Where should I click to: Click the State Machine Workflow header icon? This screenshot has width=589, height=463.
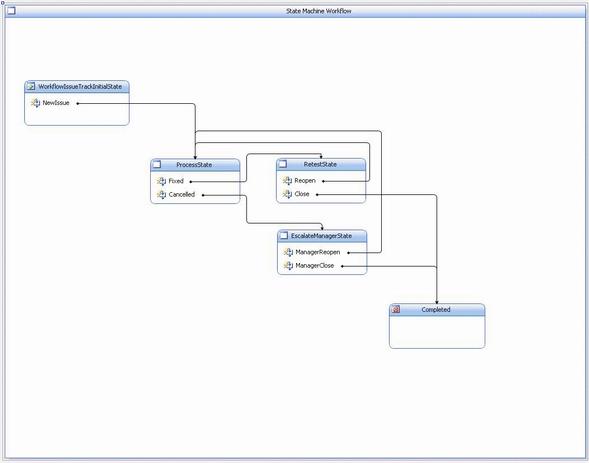tap(11, 11)
